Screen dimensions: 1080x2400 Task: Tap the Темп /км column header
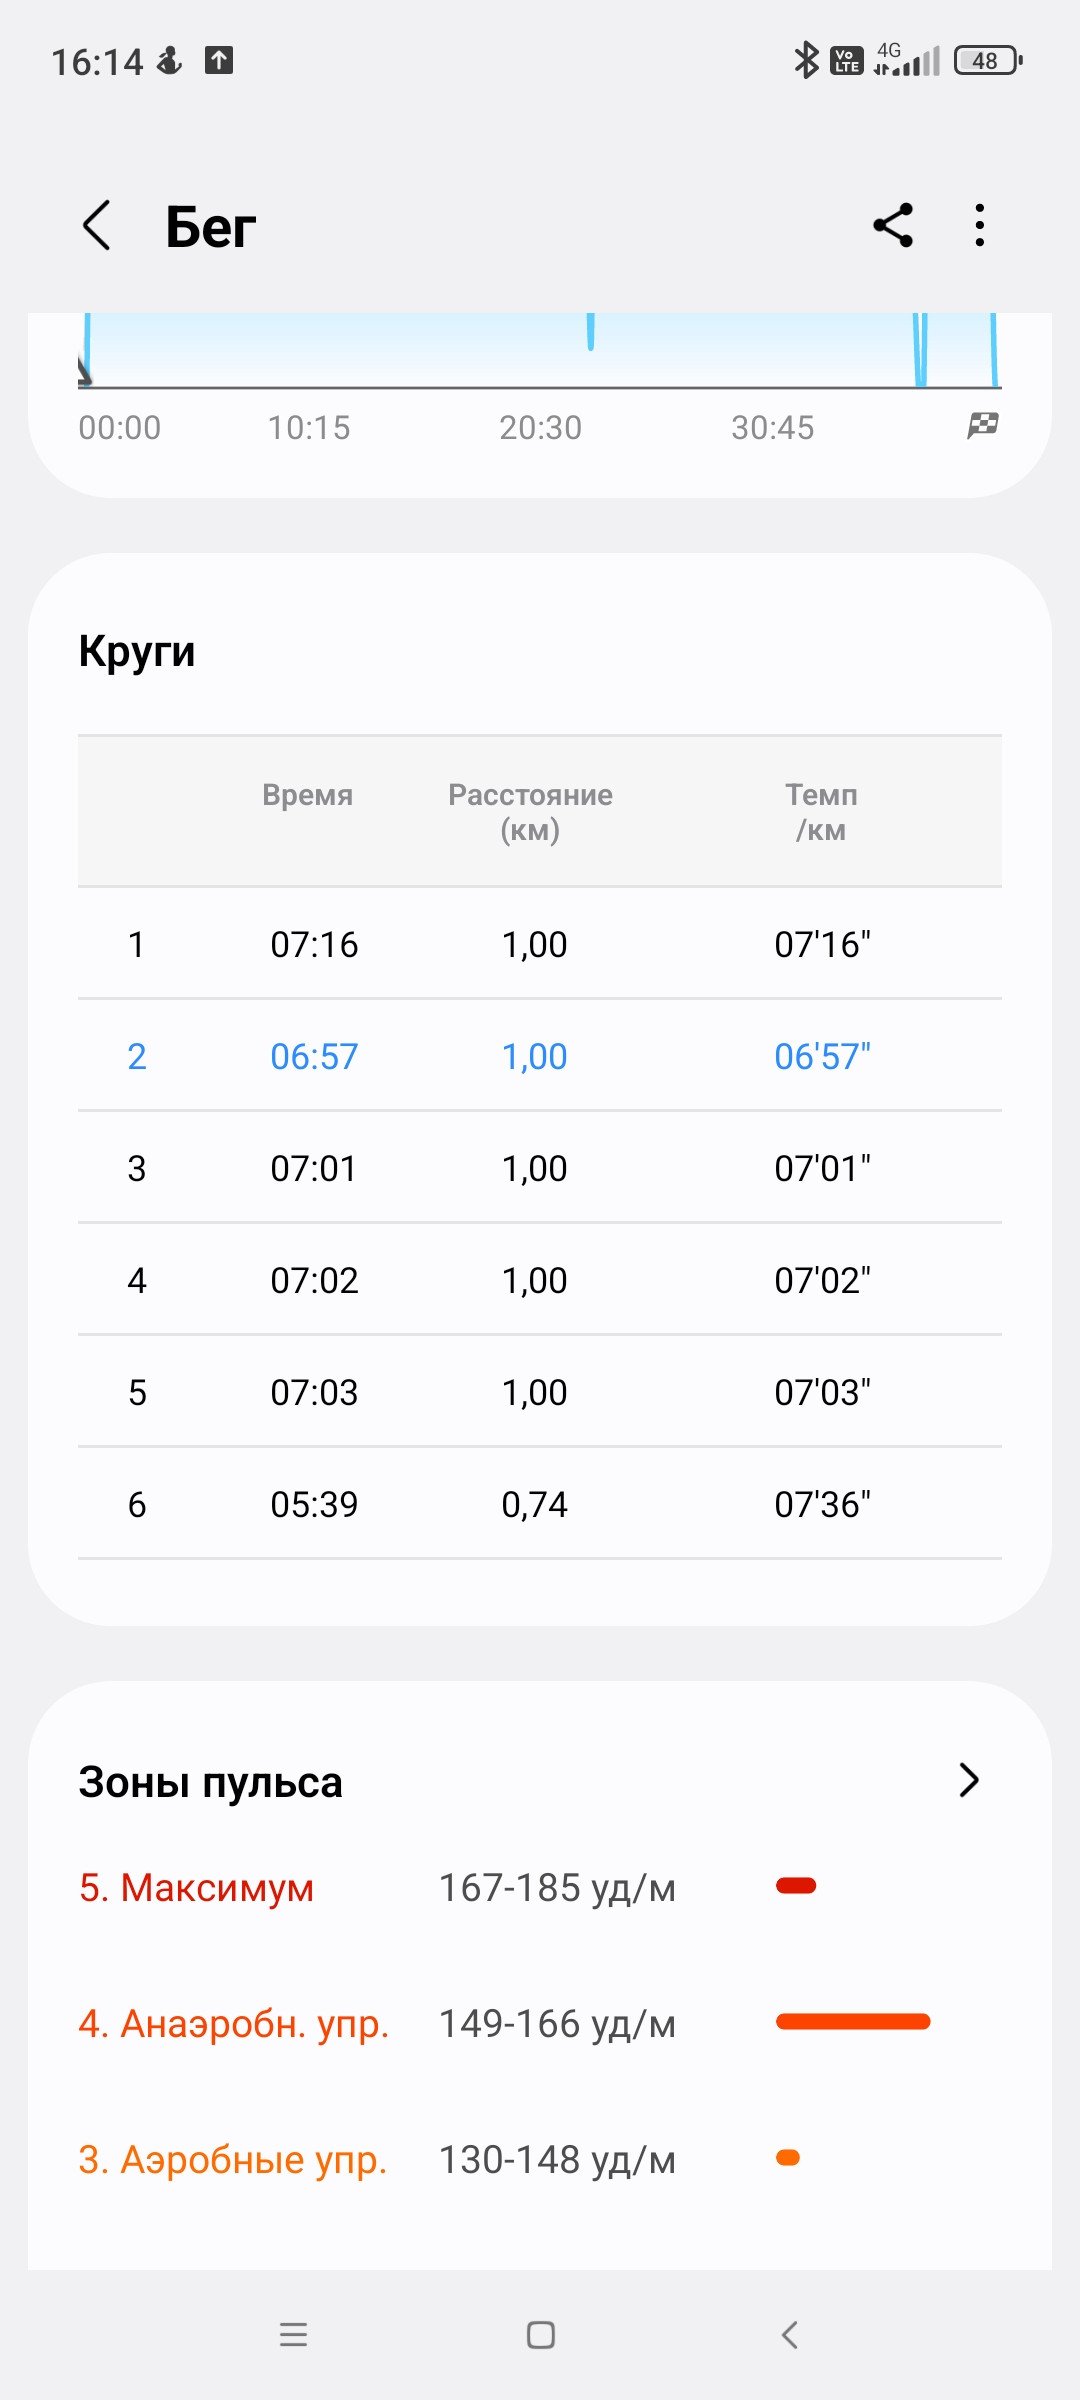(821, 812)
